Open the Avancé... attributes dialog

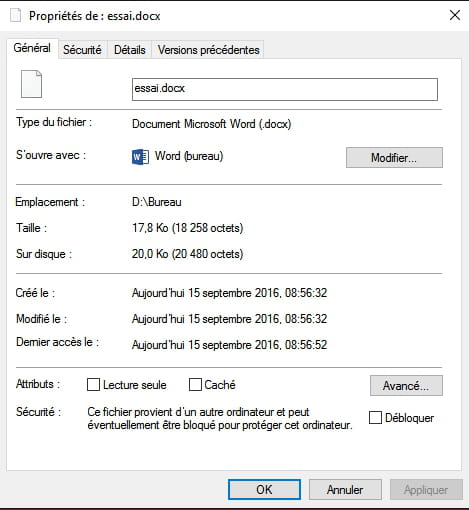[x=406, y=386]
